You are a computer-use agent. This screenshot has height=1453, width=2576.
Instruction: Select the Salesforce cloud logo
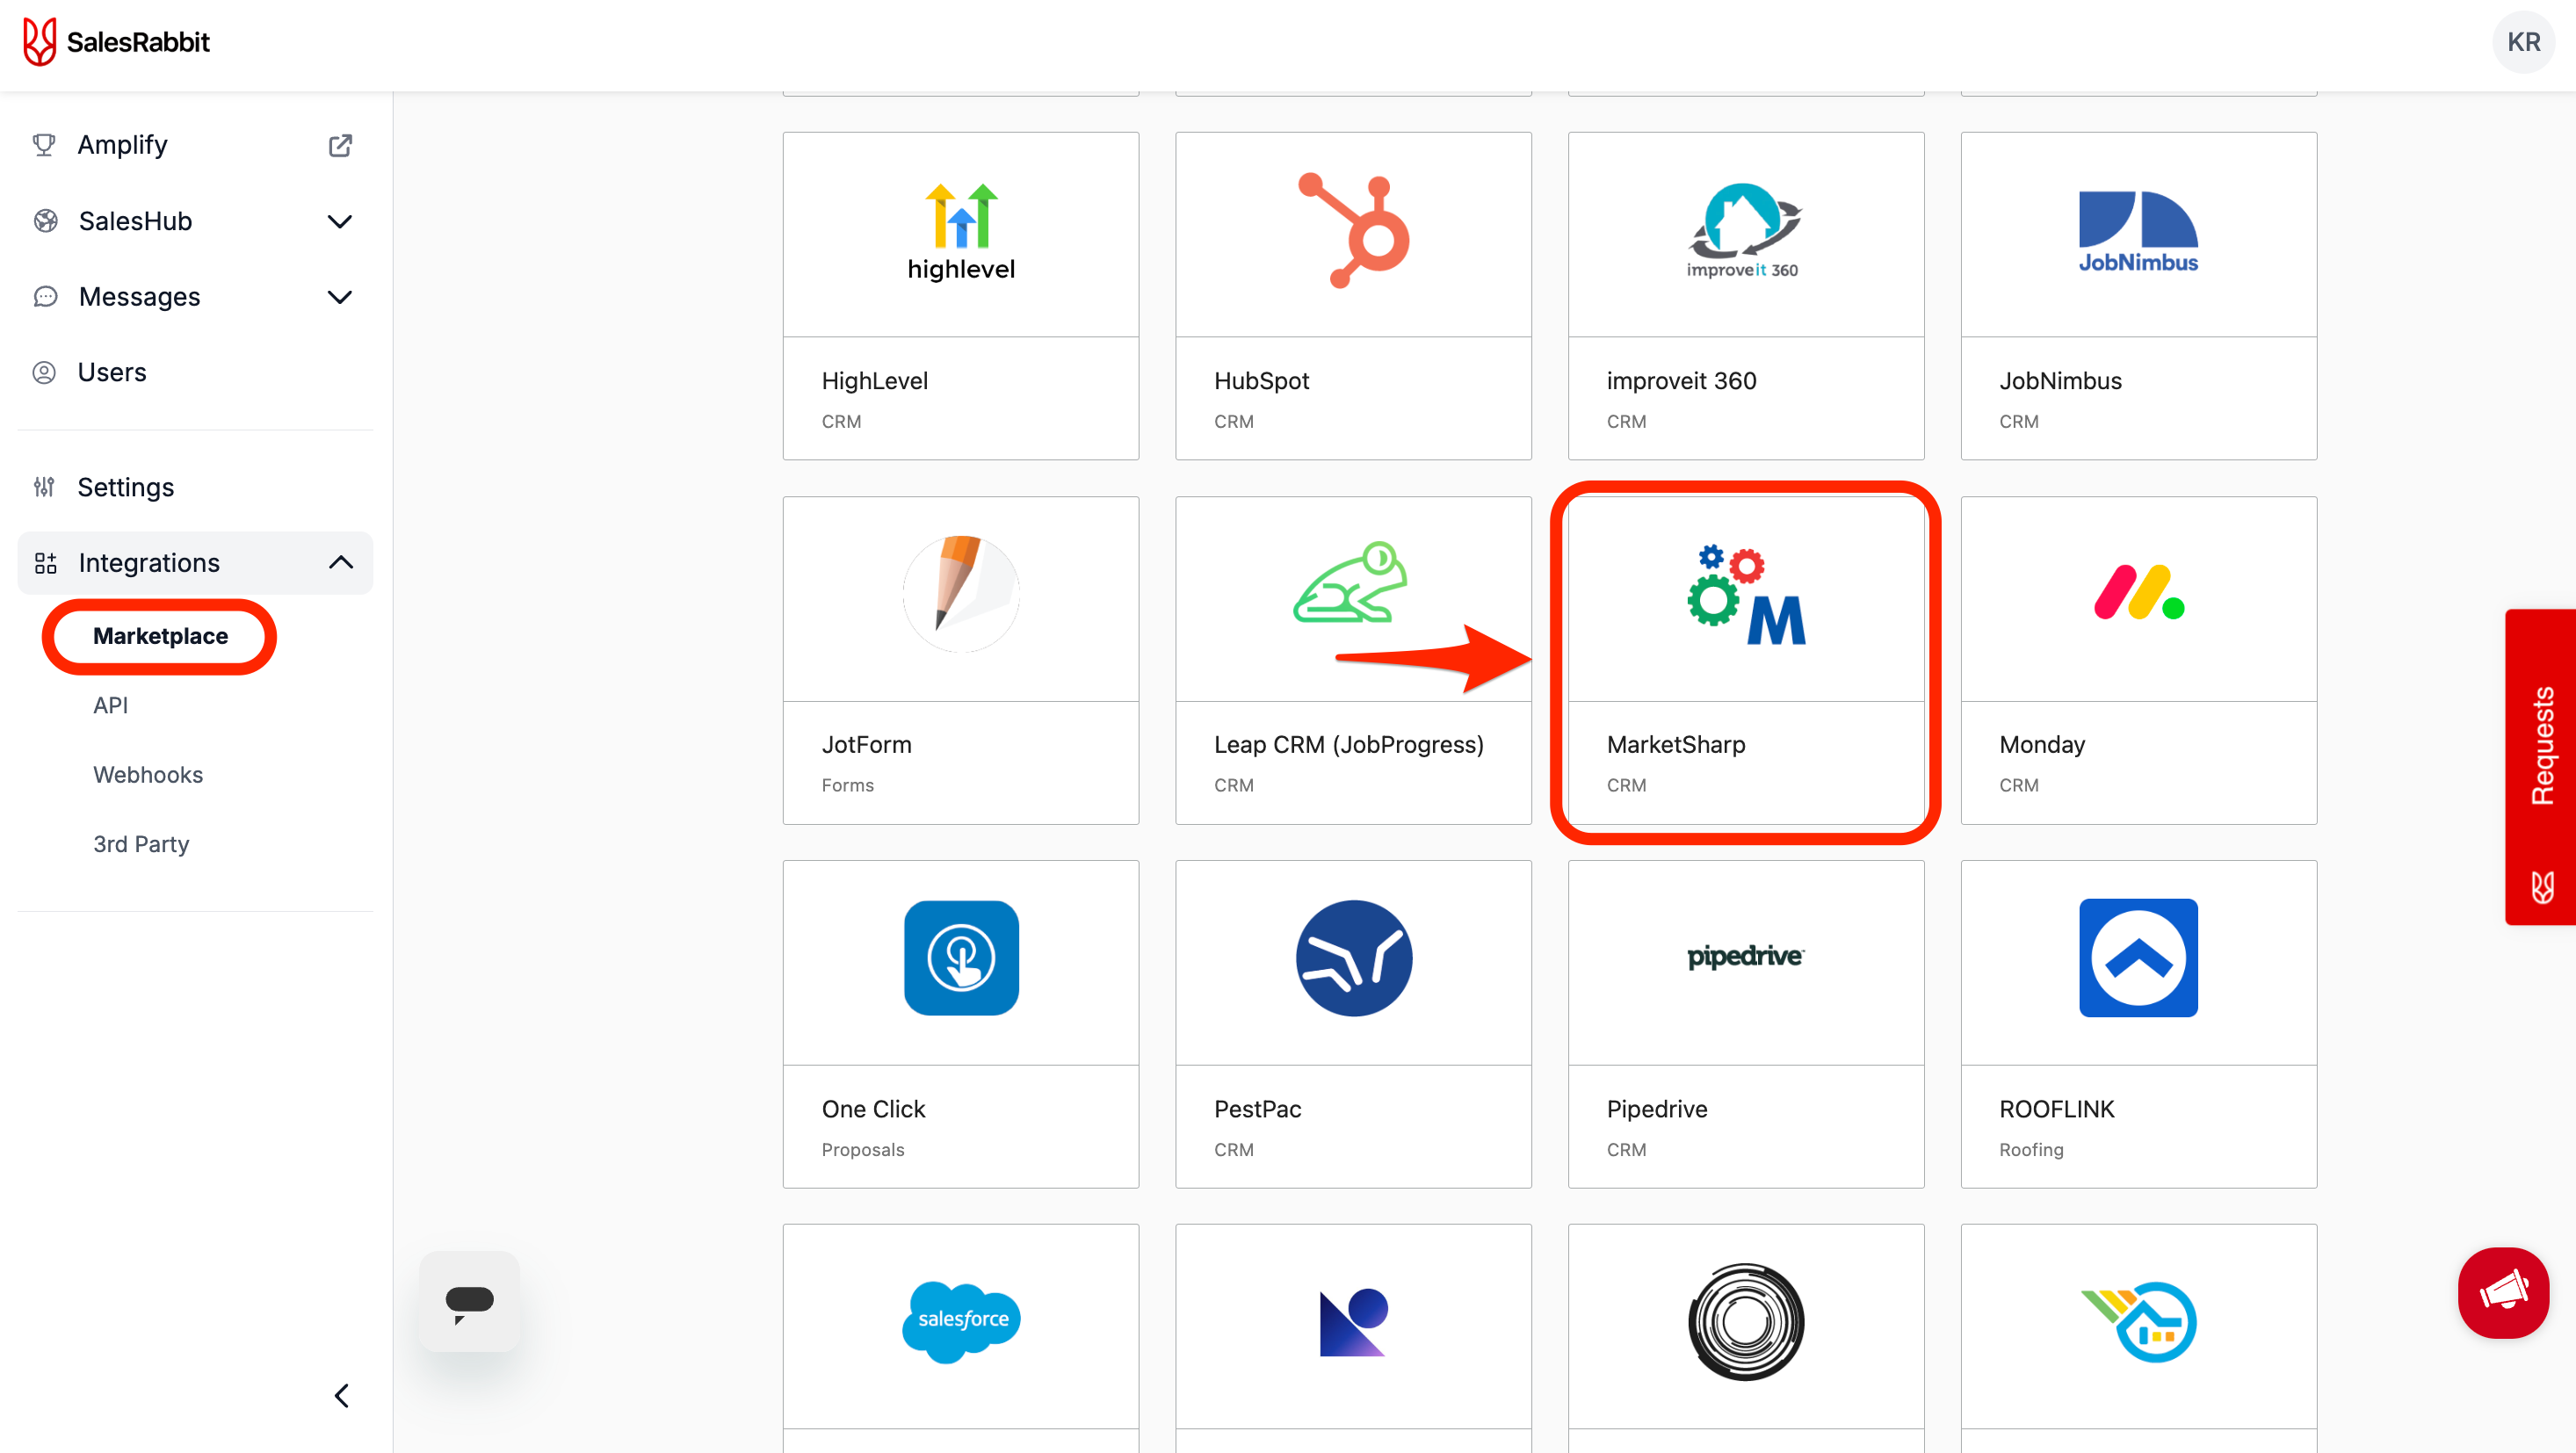[x=961, y=1321]
